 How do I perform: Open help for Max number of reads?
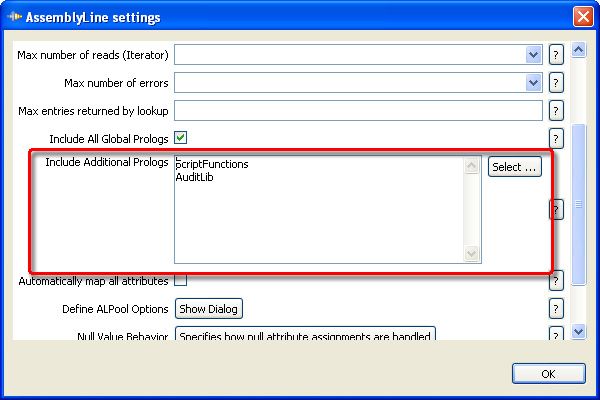(x=556, y=55)
